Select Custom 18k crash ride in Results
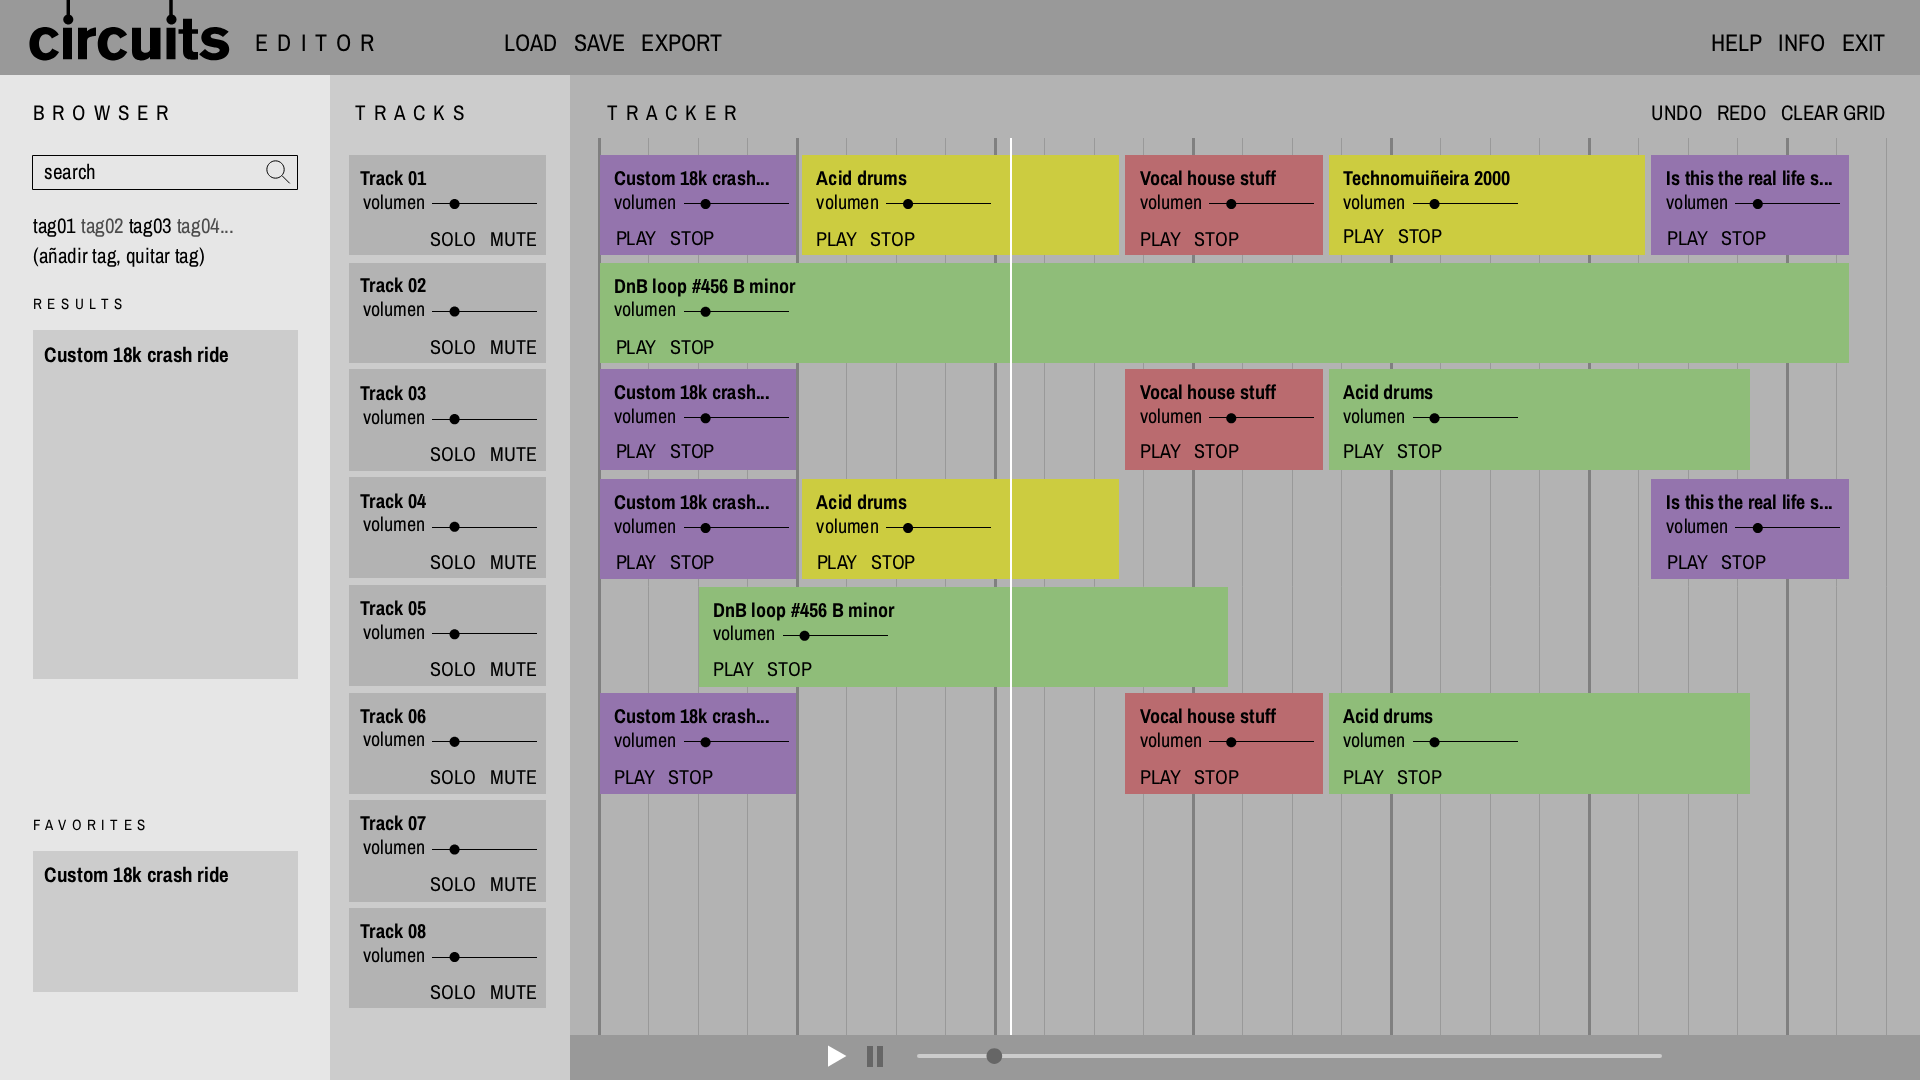The image size is (1920, 1080). click(x=136, y=355)
